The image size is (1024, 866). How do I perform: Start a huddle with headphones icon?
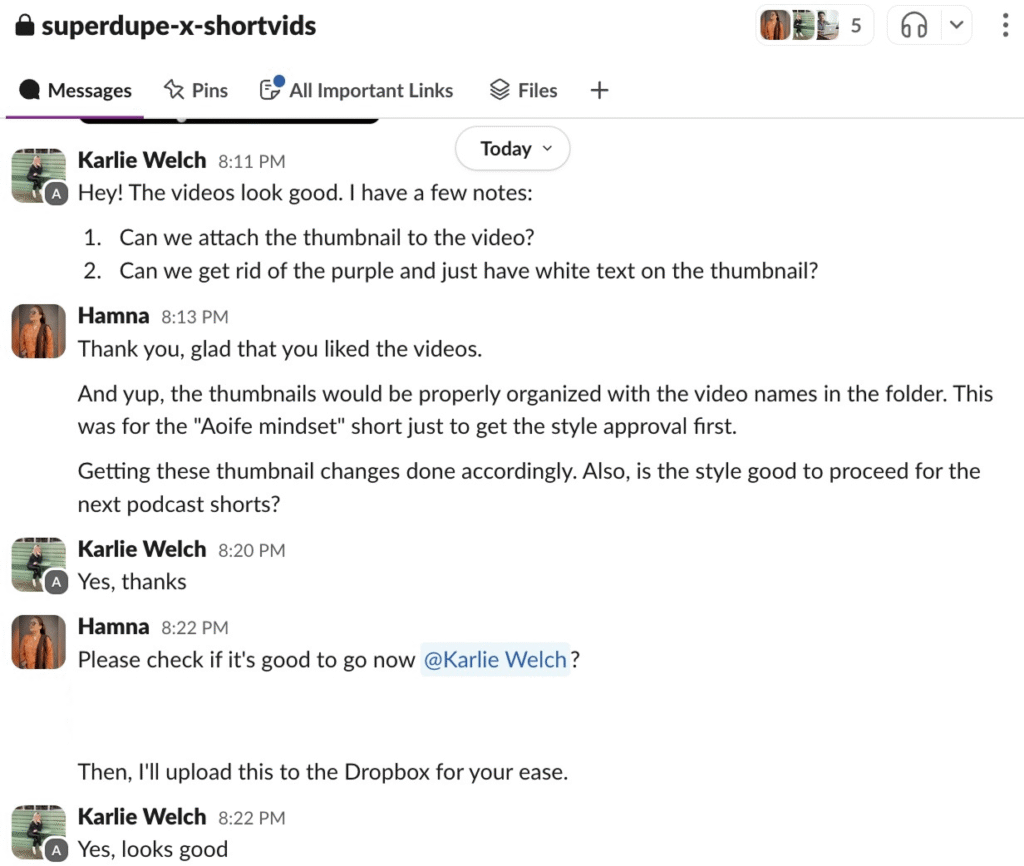pyautogui.click(x=914, y=26)
